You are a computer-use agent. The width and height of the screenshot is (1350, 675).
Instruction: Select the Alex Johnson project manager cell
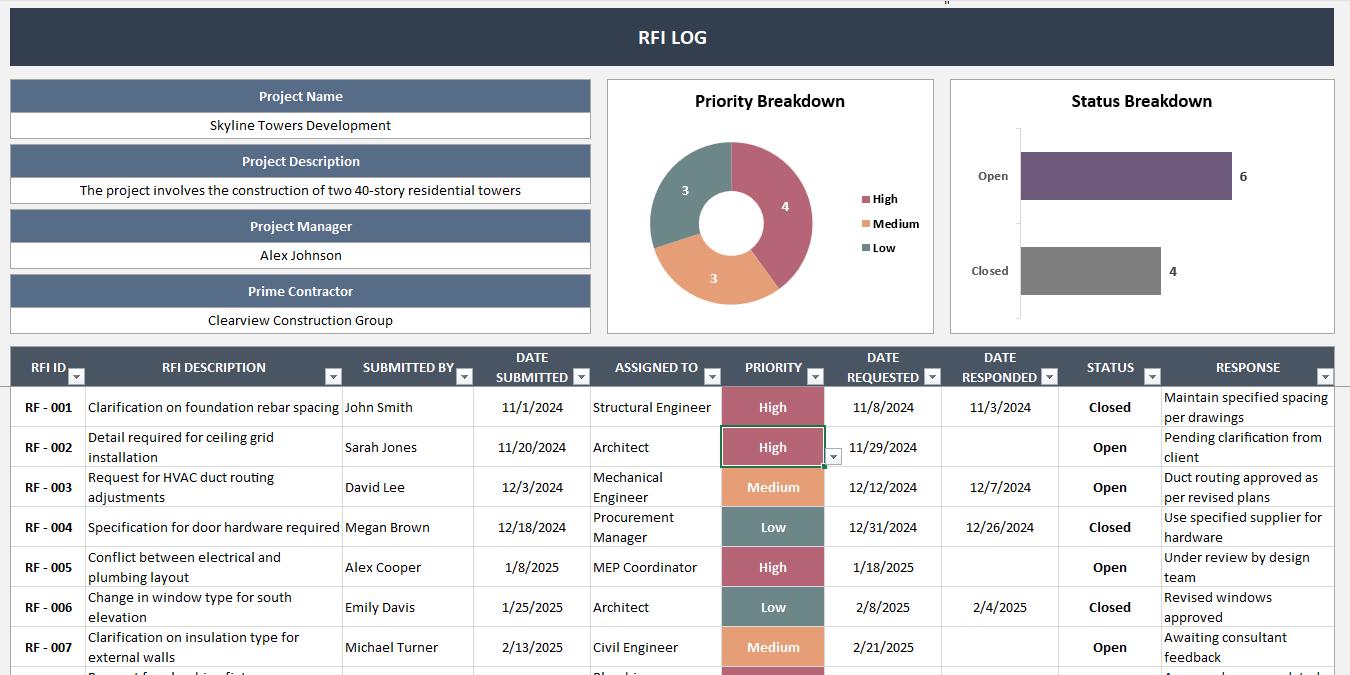300,255
